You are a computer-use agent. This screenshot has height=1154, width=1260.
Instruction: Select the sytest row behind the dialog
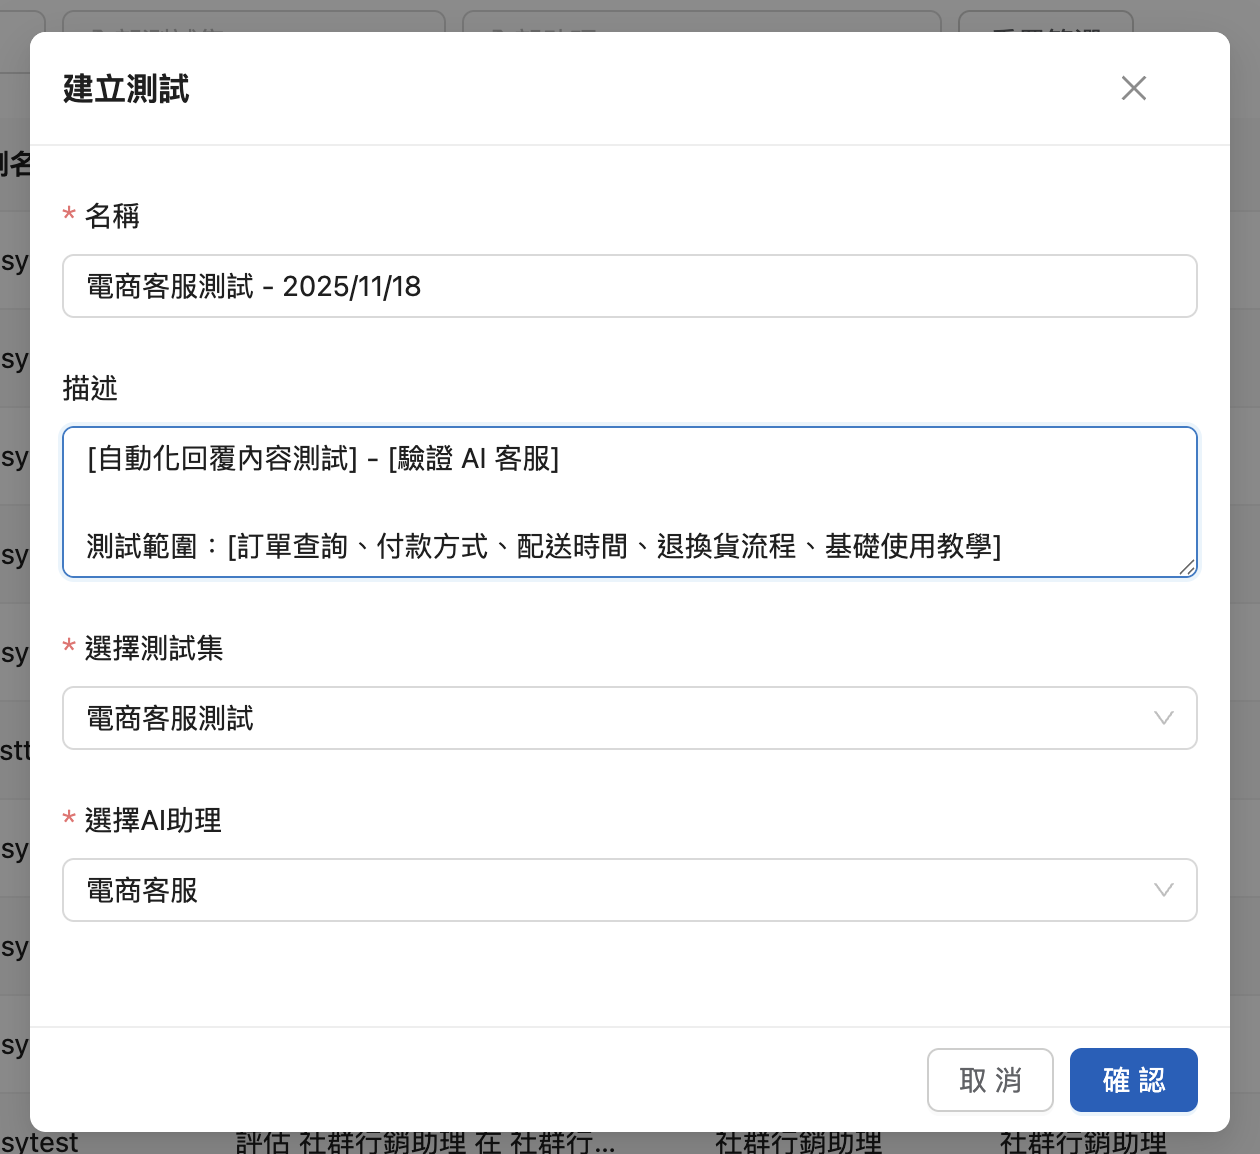[x=40, y=1142]
